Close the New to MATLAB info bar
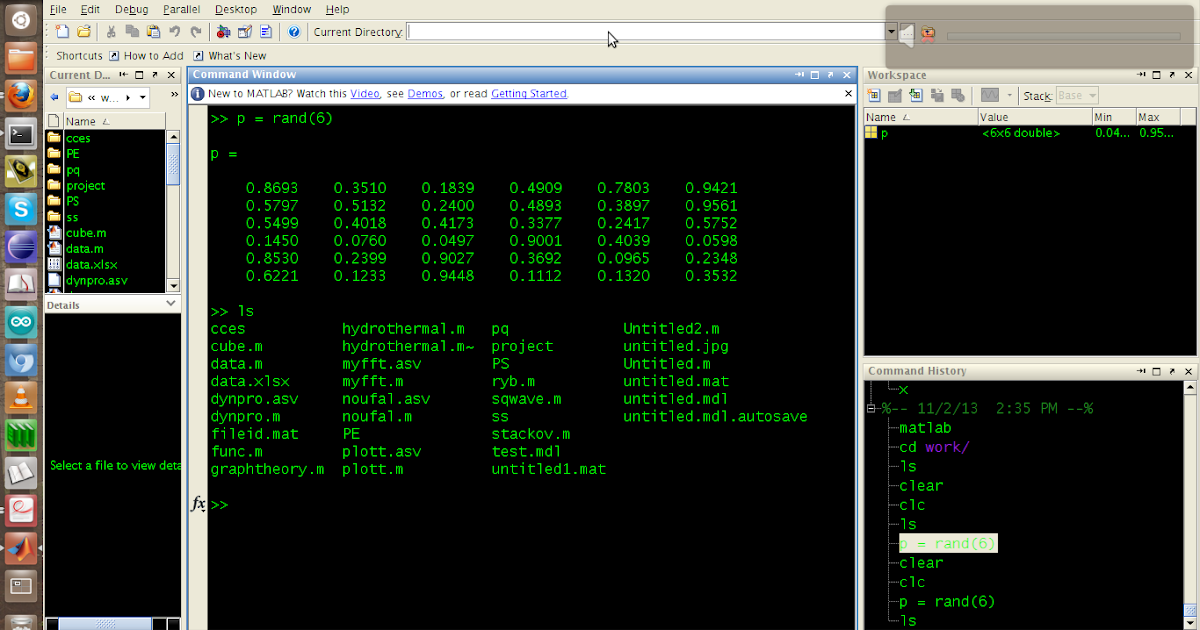Screen dimensions: 1200x630 tap(848, 93)
